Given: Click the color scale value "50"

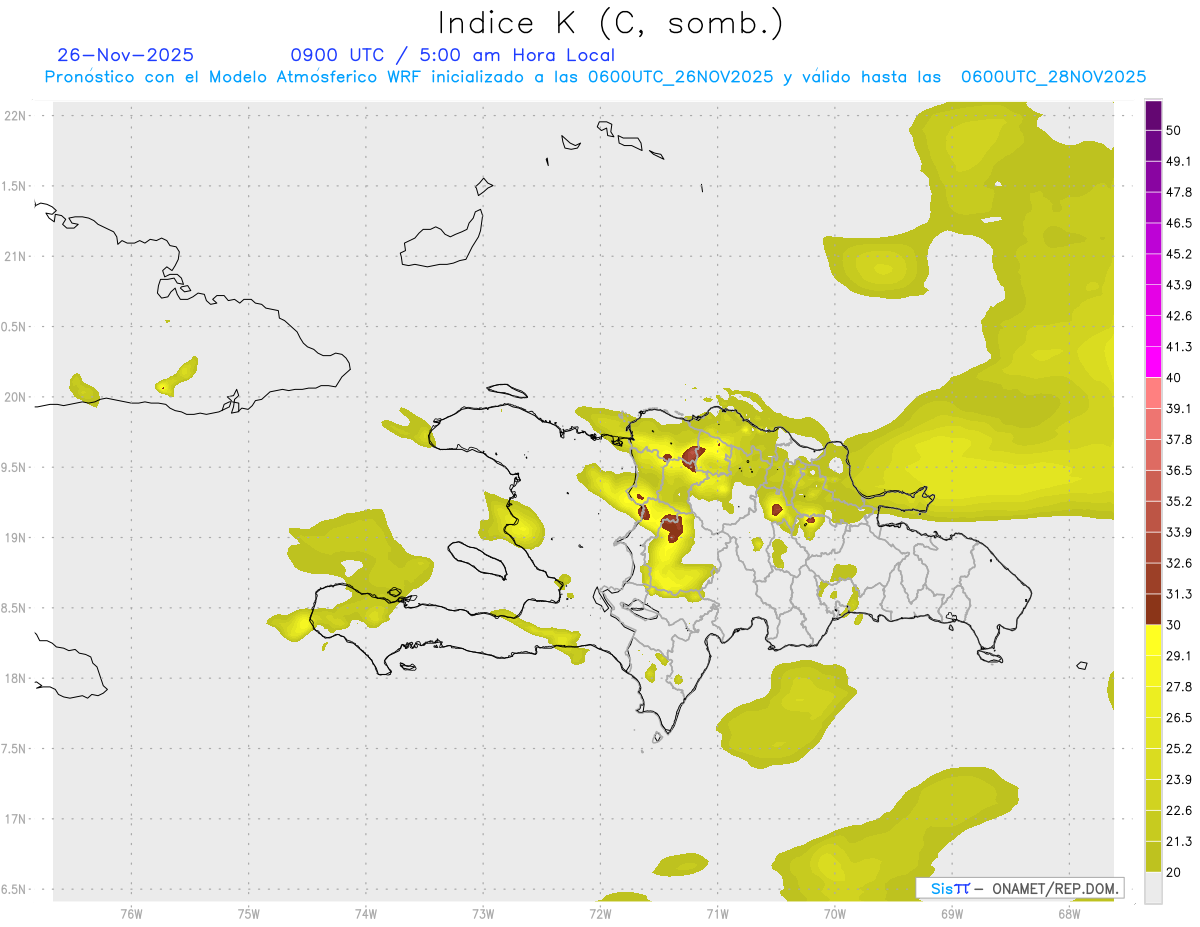Looking at the screenshot, I should 1174,130.
